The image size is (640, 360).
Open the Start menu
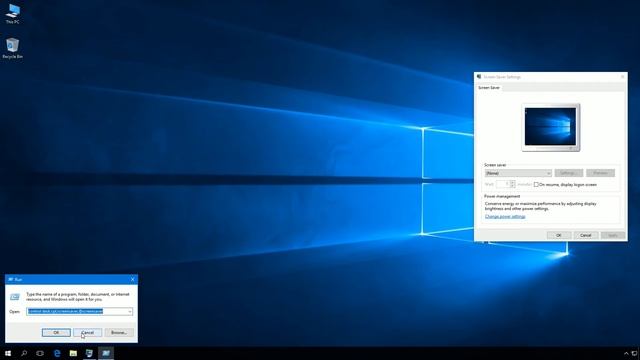click(8, 353)
